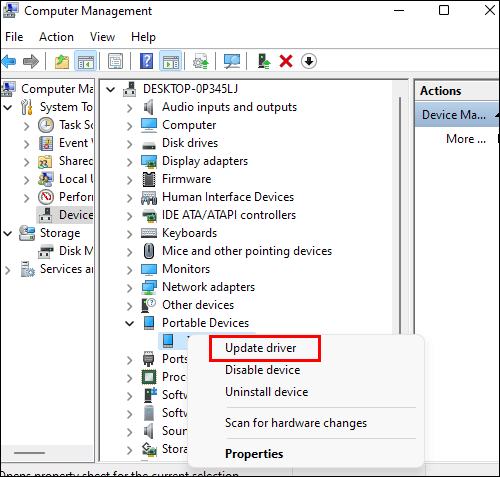Click the blue Back arrow toolbar icon
This screenshot has height=477, width=500.
click(x=9, y=61)
